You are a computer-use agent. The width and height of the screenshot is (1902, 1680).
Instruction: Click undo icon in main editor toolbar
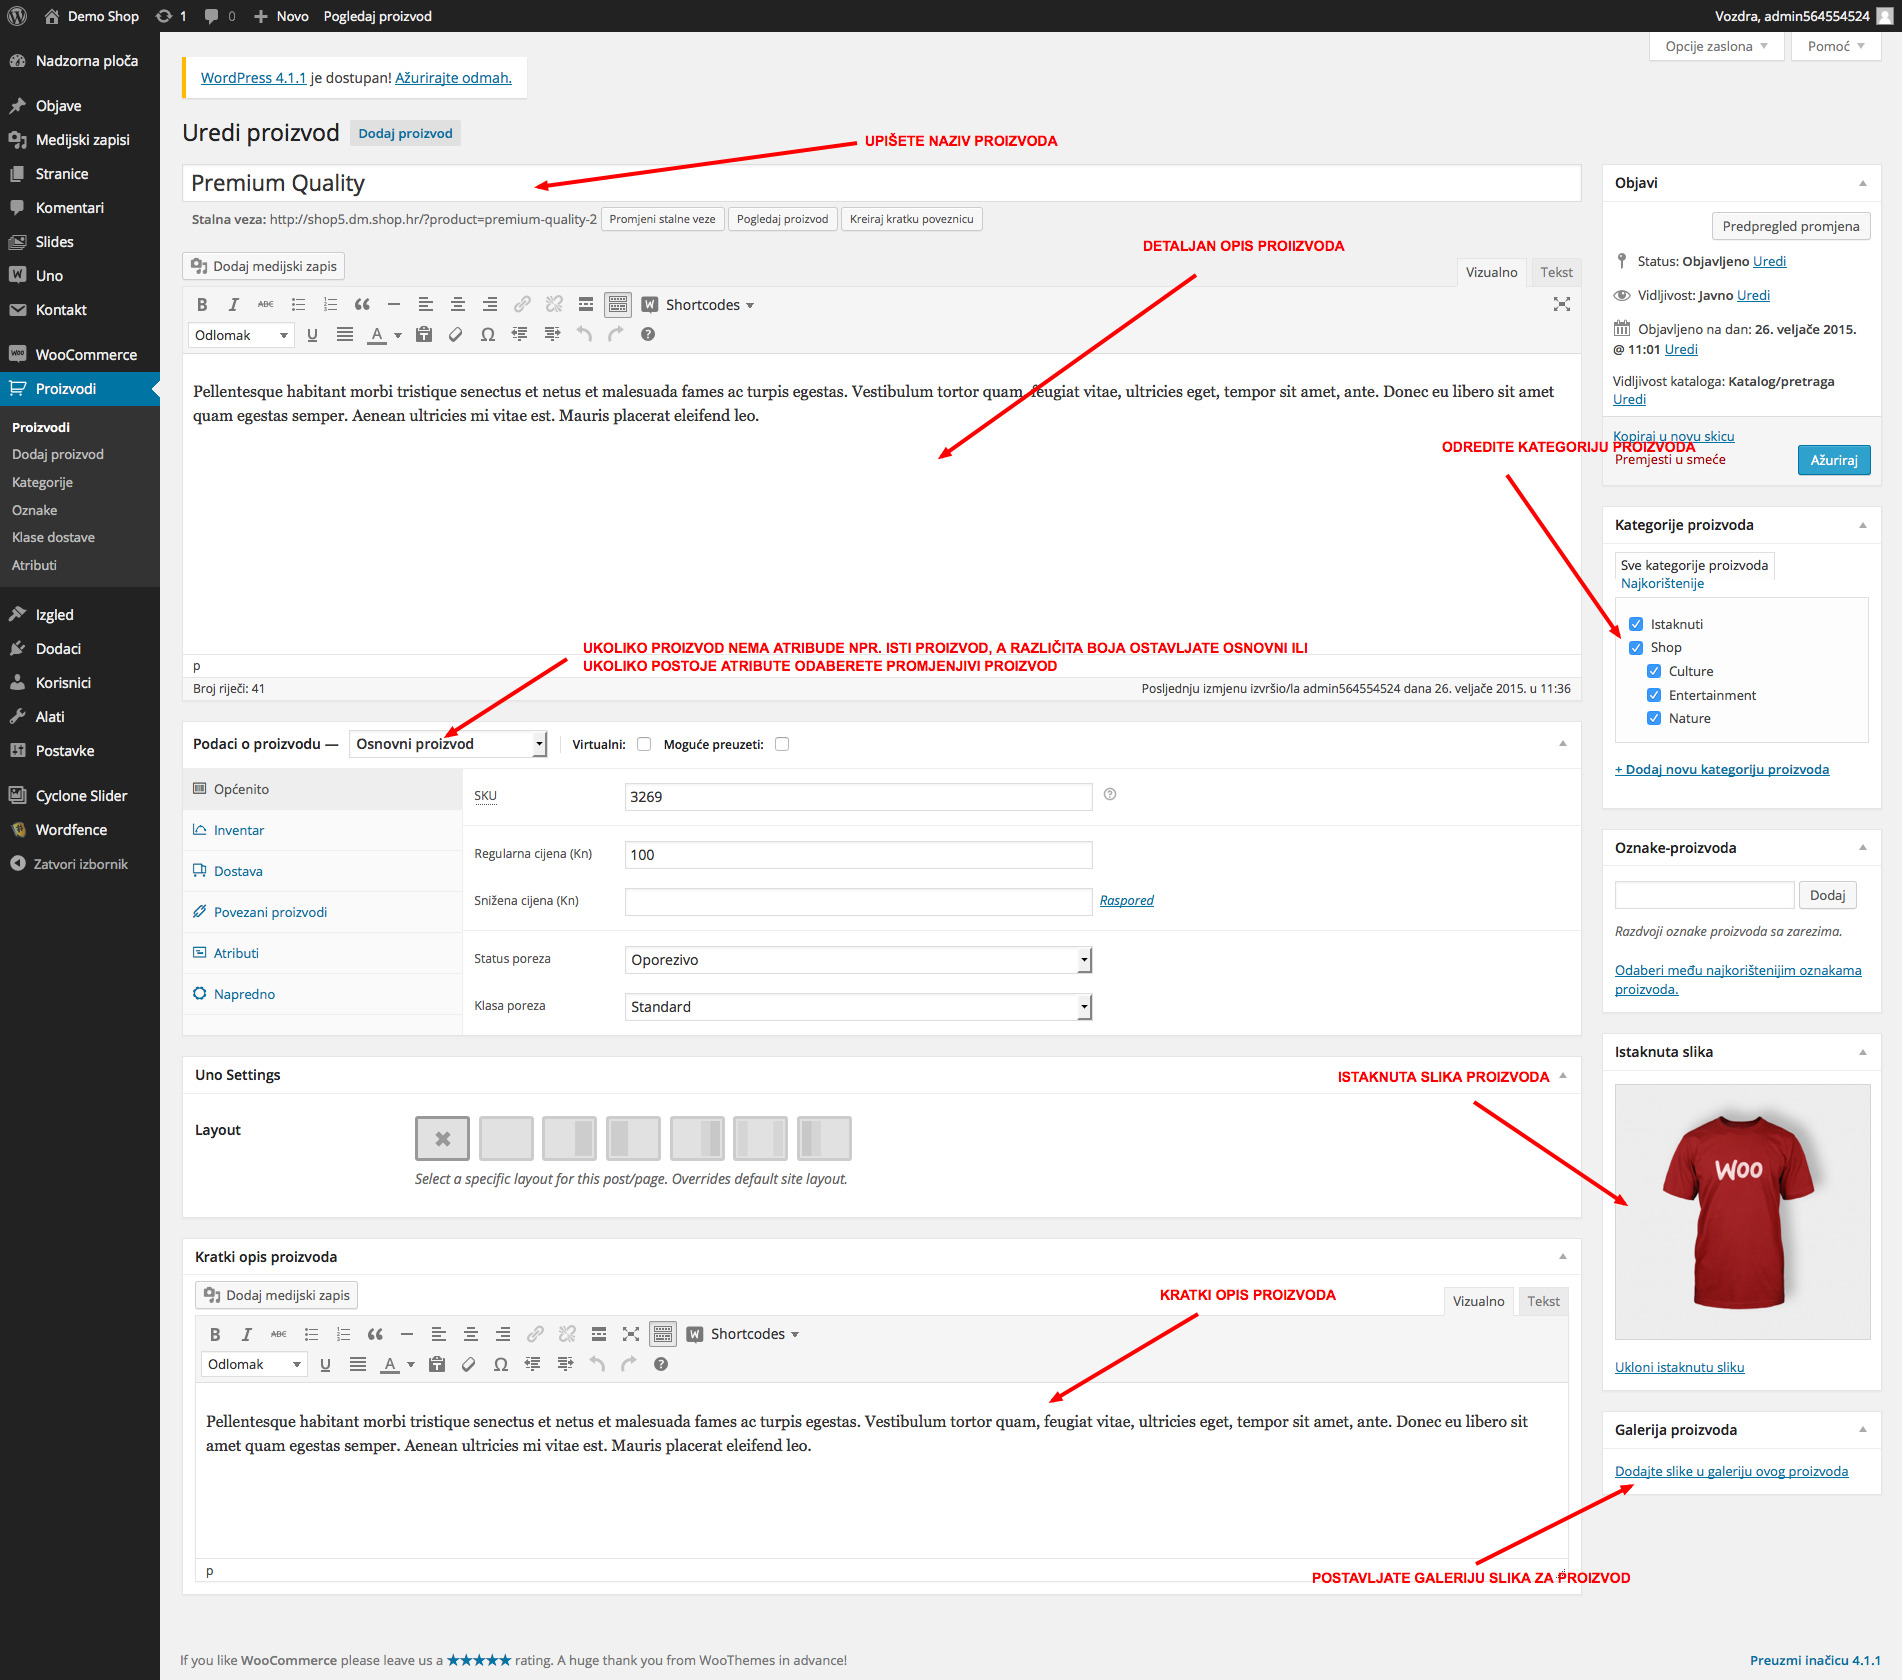pos(584,335)
